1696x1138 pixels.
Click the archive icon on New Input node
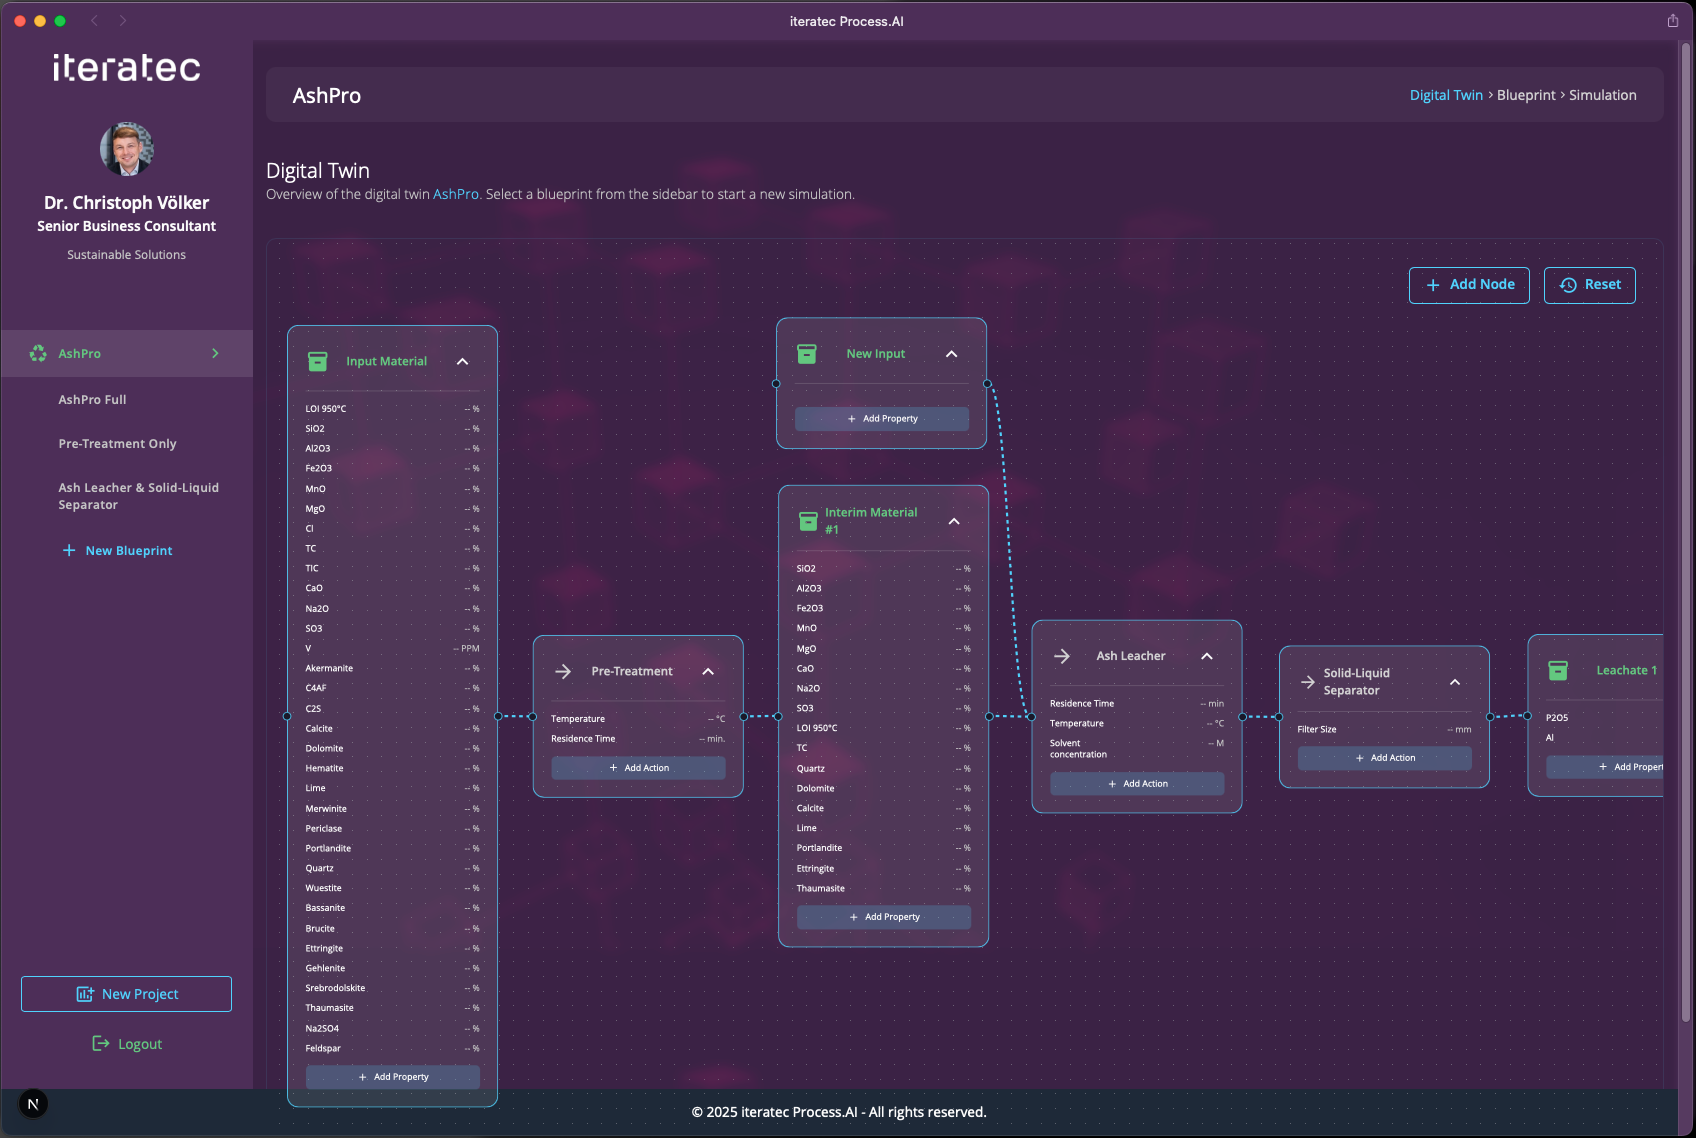click(807, 354)
